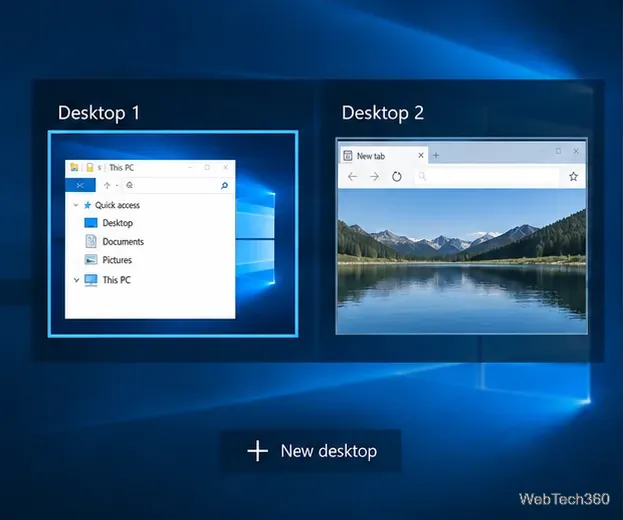Click the blue File tab in This PC window

tap(80, 185)
